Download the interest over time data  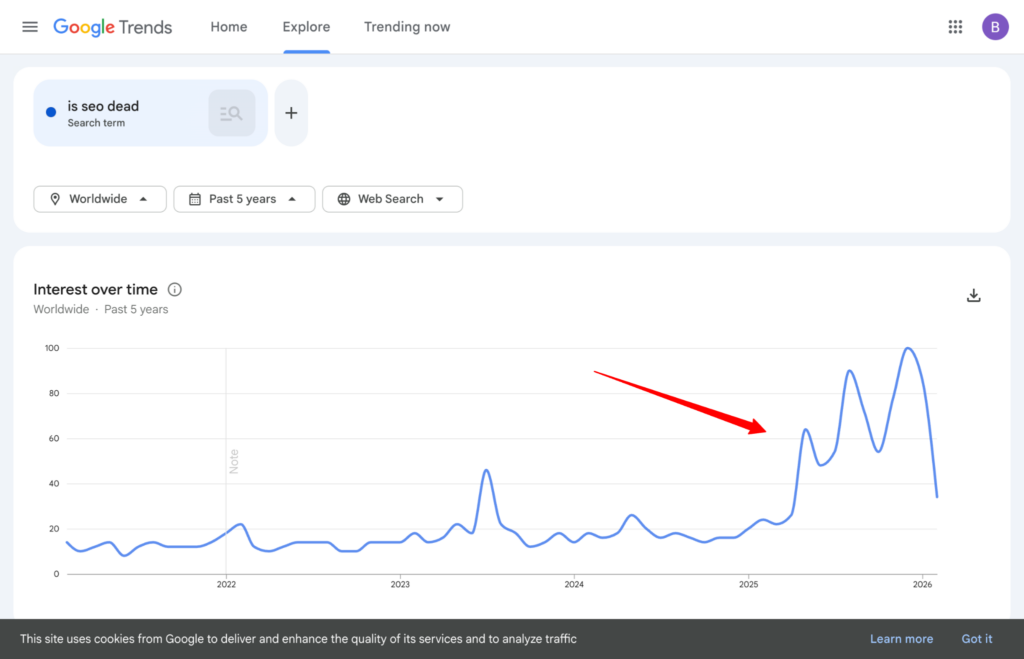(x=973, y=295)
